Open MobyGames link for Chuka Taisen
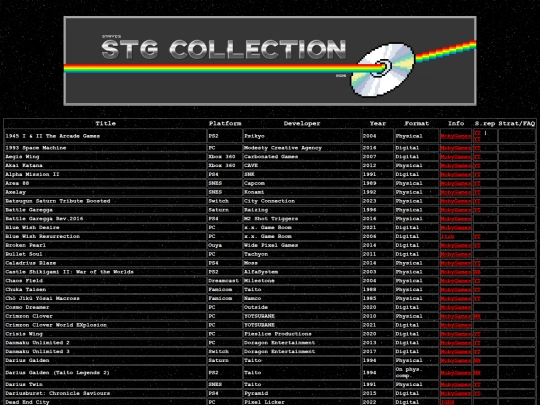 tap(456, 290)
